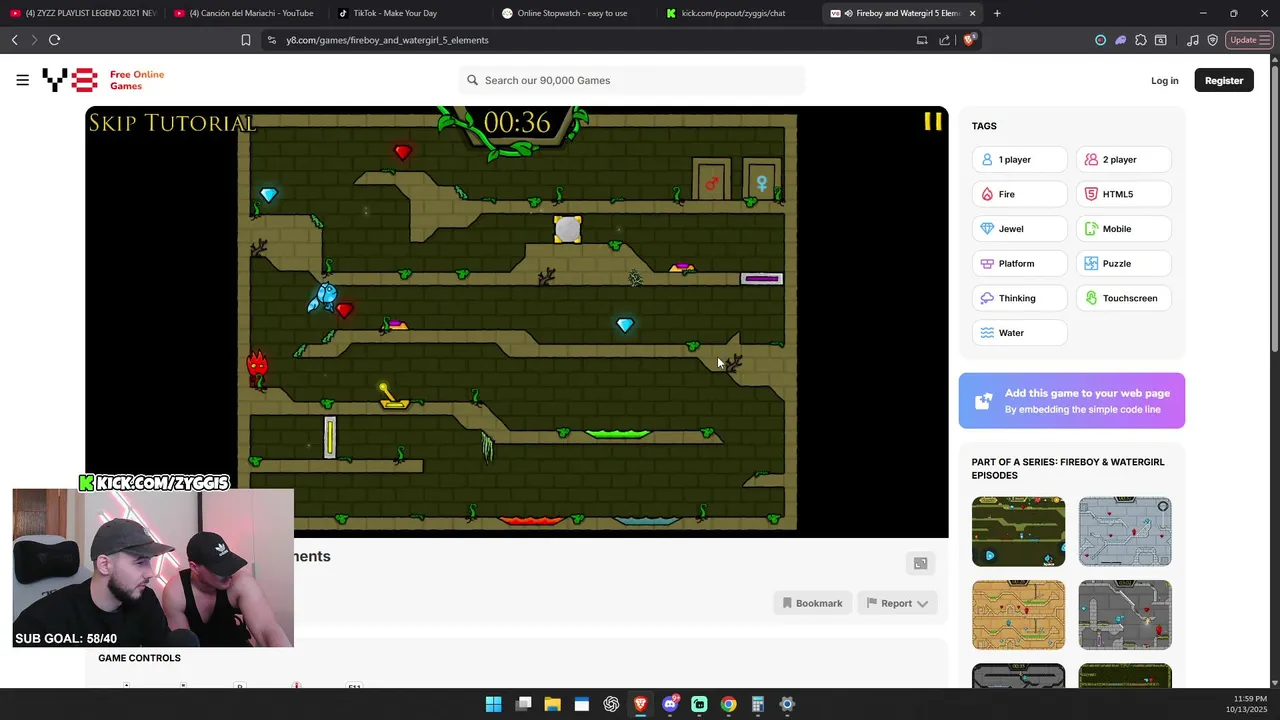This screenshot has height=720, width=1280.
Task: Open Streamlabs from the taskbar
Action: tap(699, 704)
